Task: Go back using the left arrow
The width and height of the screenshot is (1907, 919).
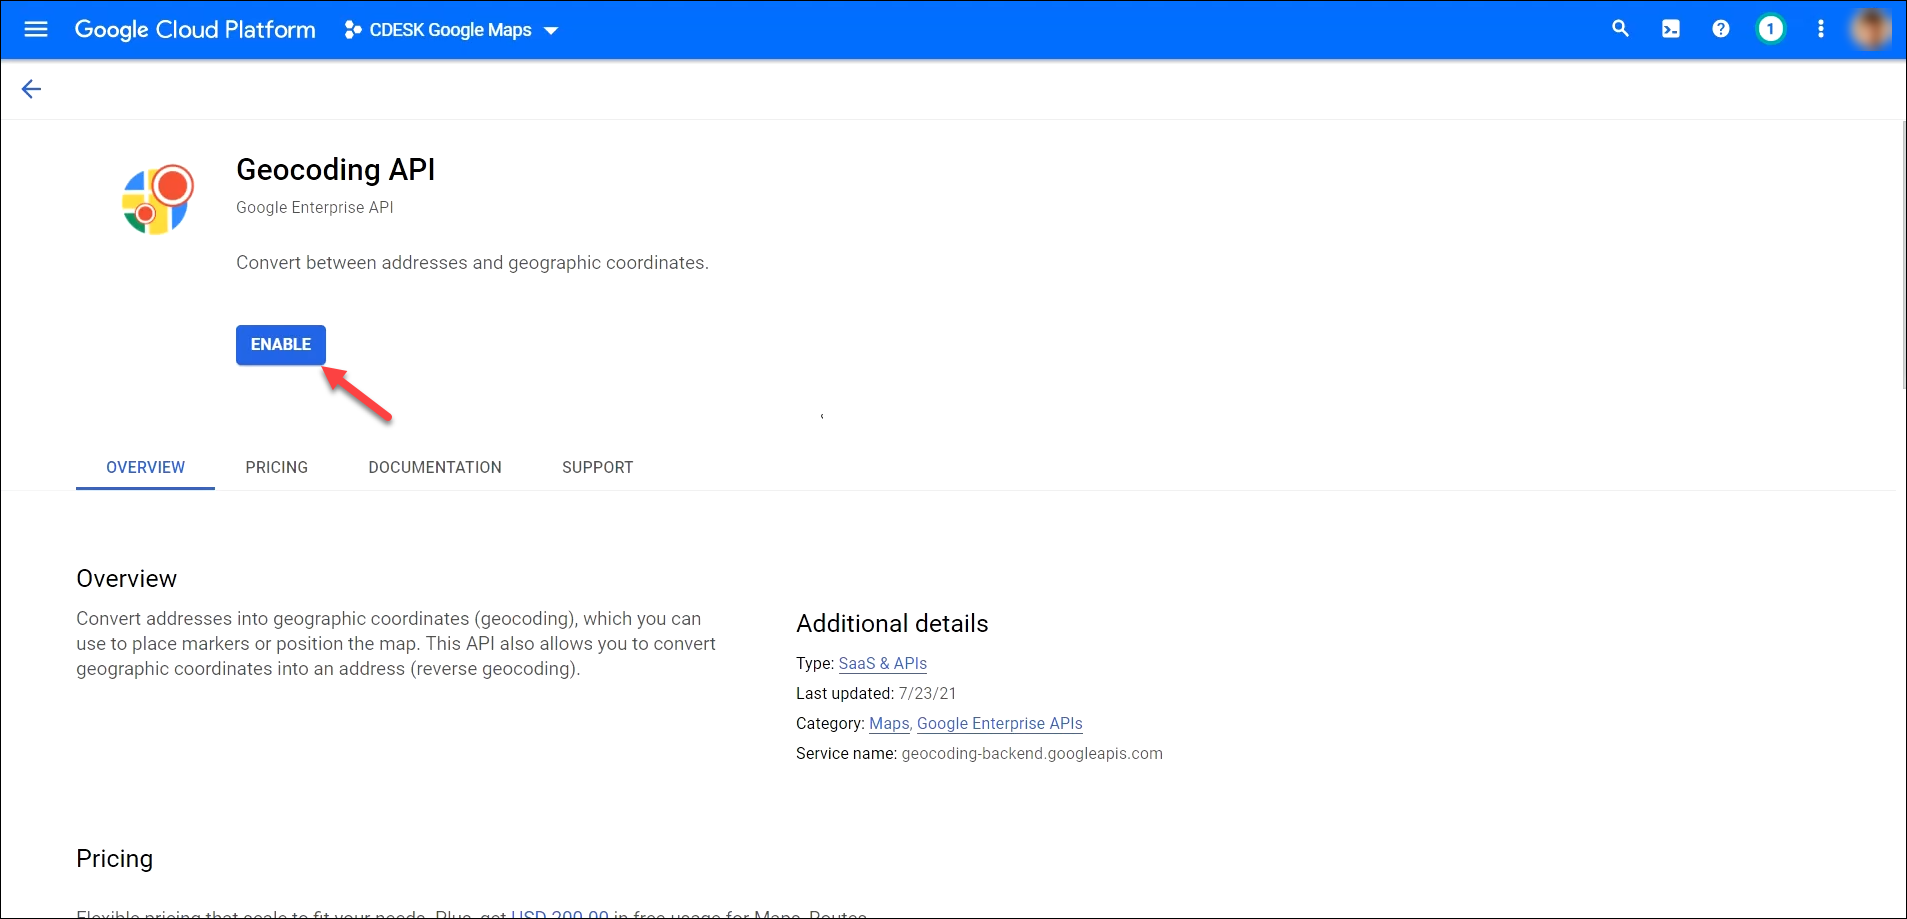Action: click(x=31, y=89)
